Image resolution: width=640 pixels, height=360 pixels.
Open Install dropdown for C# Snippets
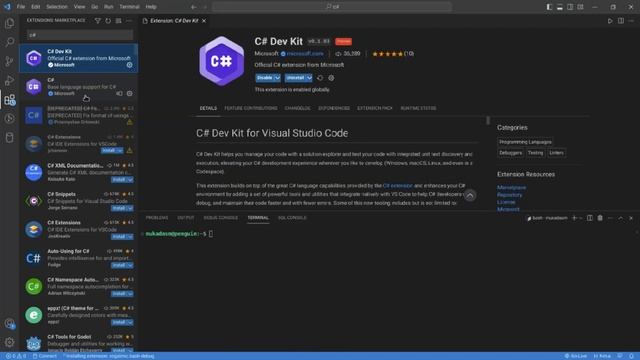point(130,208)
